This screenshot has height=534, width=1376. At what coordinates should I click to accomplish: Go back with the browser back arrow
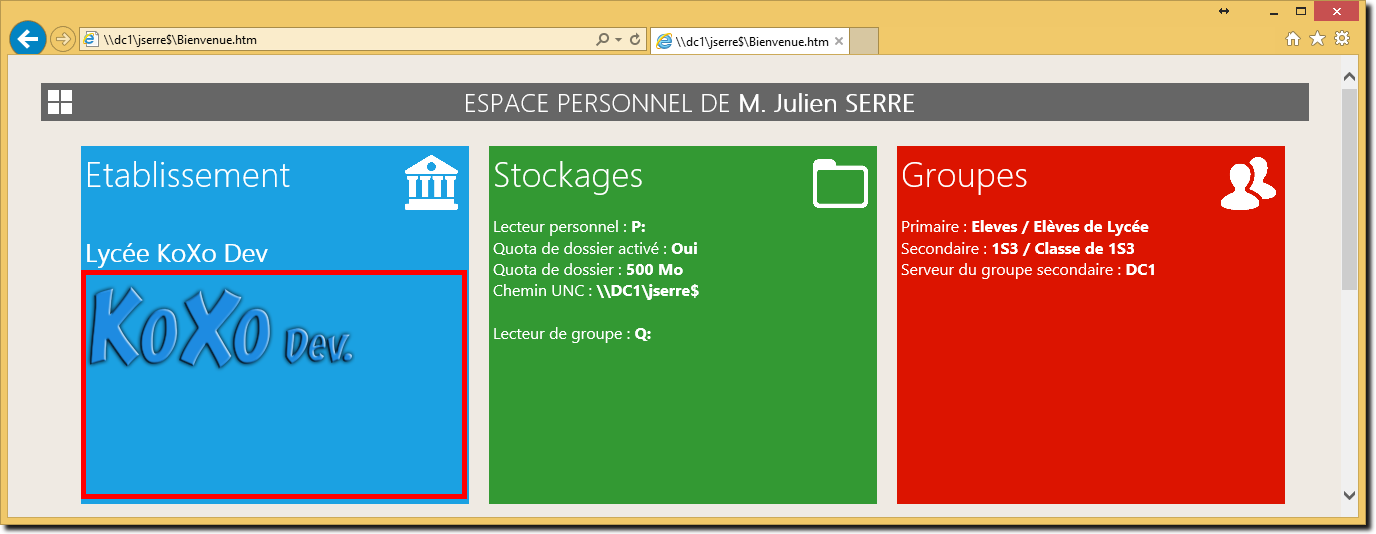(28, 39)
